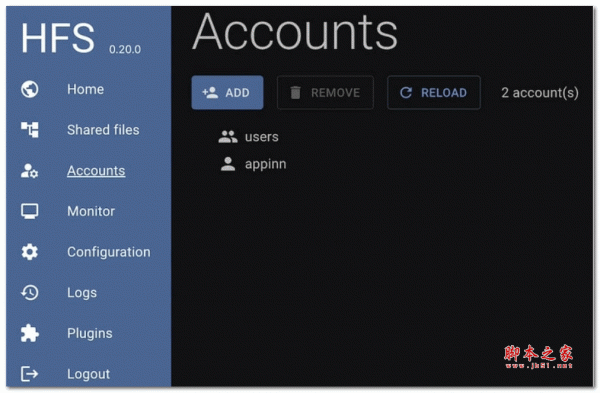Select the appinn account row
Image resolution: width=600 pixels, height=393 pixels.
pos(253,164)
